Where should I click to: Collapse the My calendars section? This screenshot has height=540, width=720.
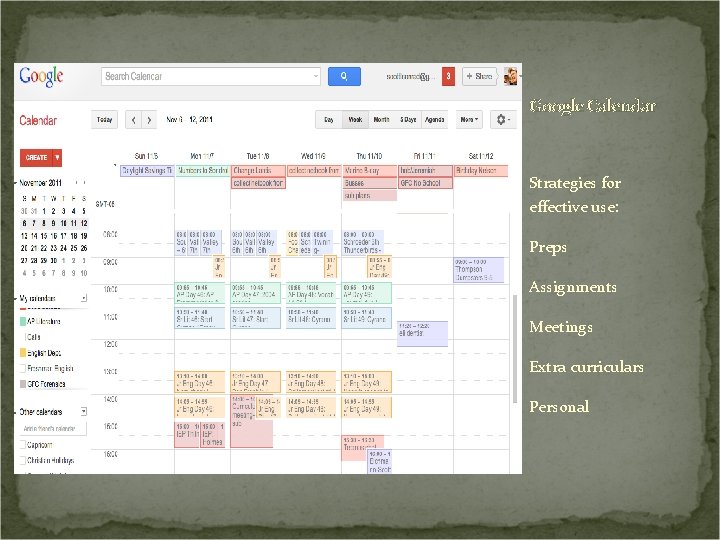coord(16,299)
